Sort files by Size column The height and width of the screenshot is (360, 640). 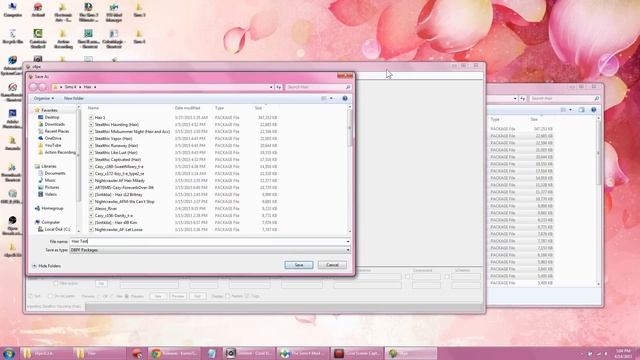[258, 108]
